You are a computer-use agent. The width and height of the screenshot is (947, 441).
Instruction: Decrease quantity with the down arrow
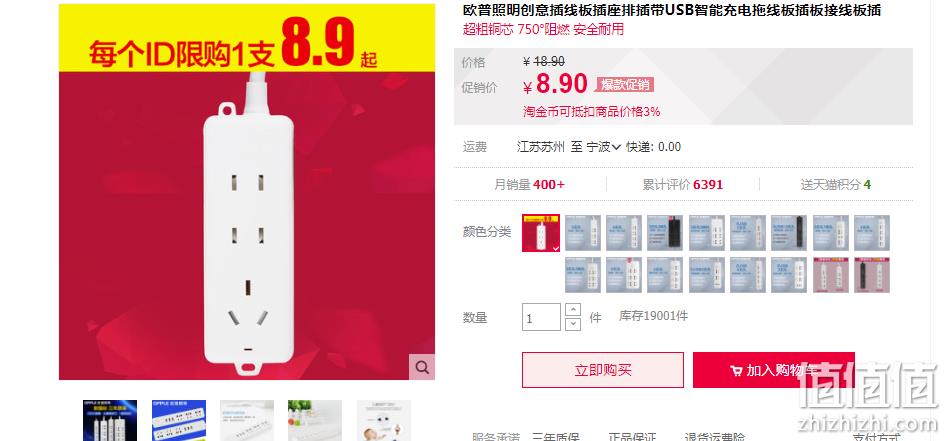pos(573,324)
